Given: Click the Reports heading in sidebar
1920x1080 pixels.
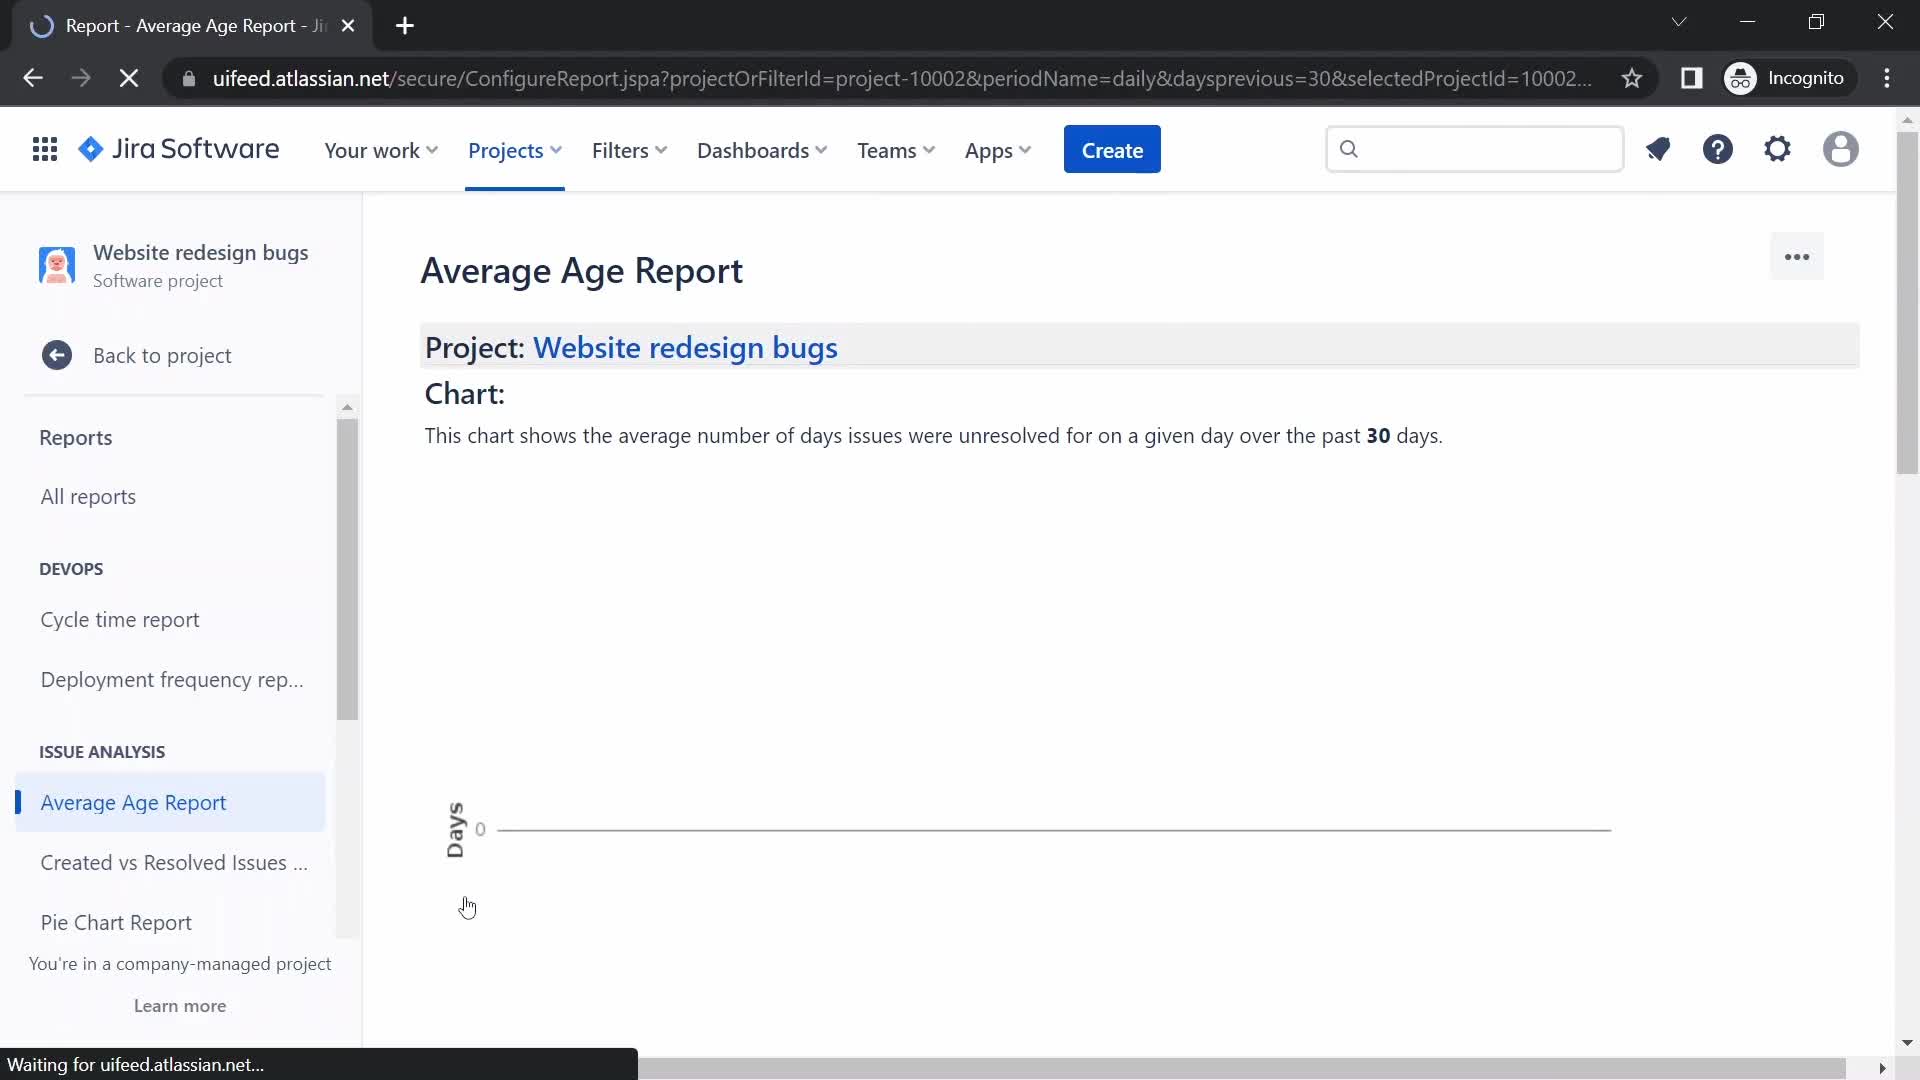Looking at the screenshot, I should click(76, 438).
